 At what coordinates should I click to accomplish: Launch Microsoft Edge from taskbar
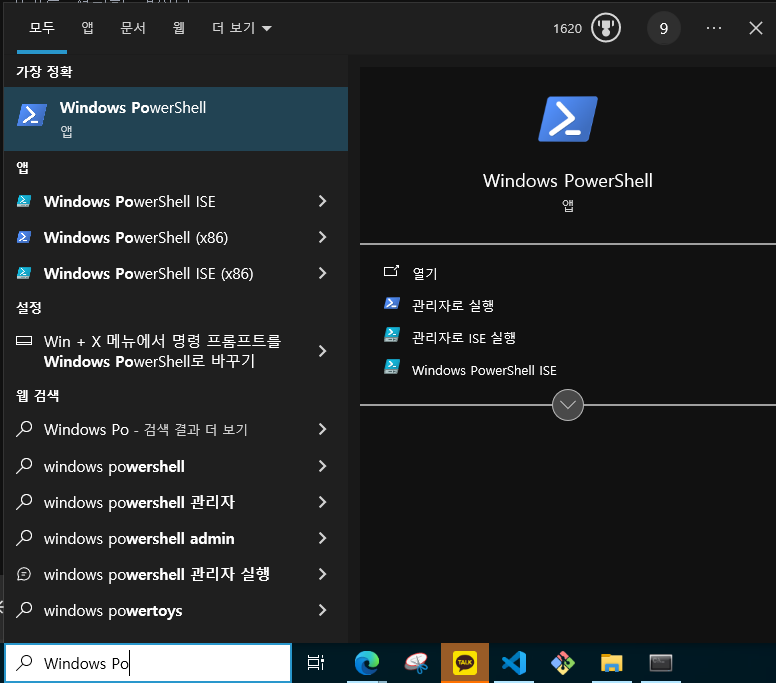(367, 663)
